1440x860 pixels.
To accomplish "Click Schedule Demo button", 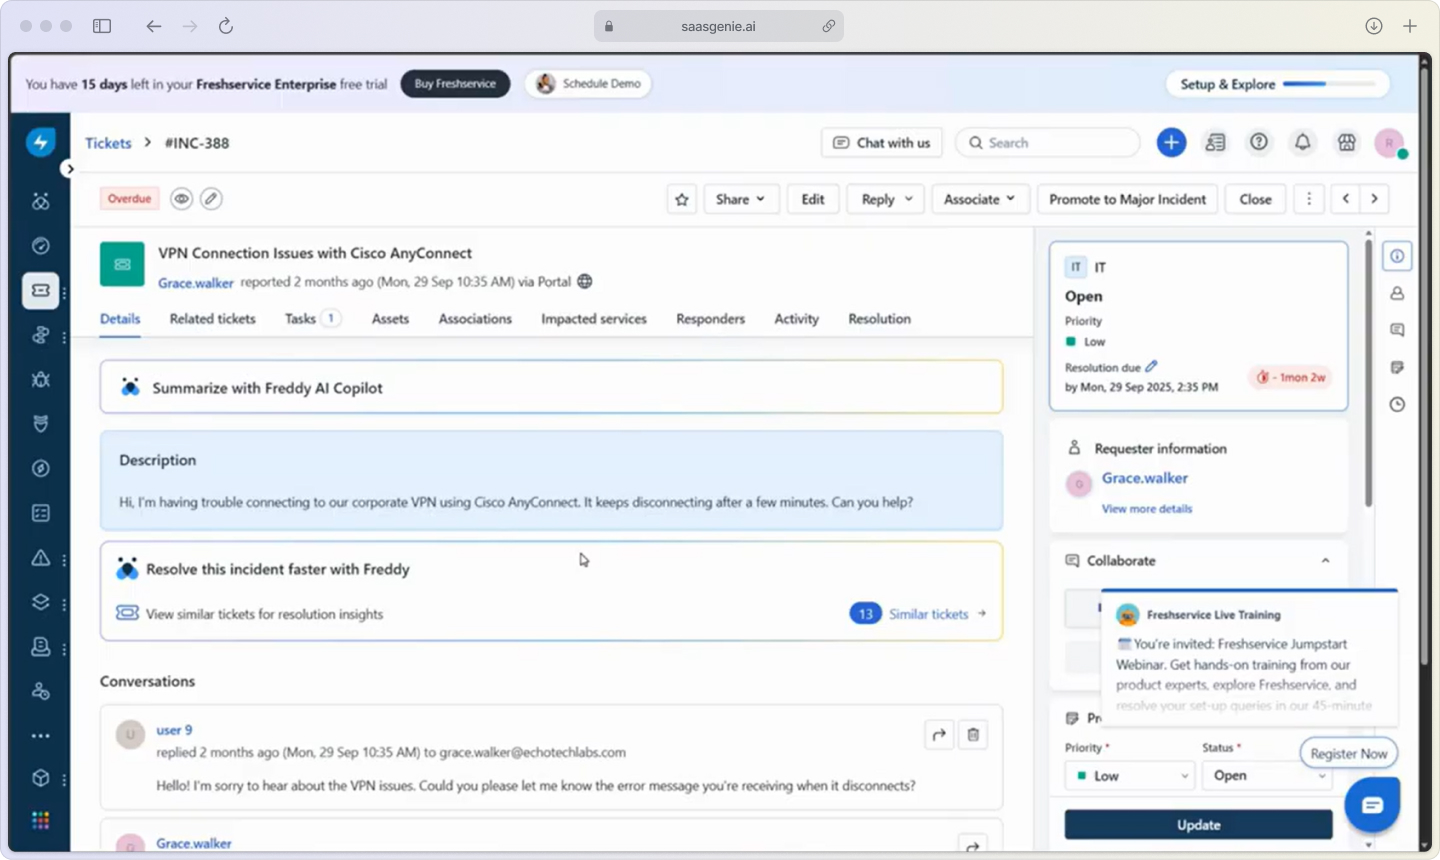I will [x=588, y=84].
